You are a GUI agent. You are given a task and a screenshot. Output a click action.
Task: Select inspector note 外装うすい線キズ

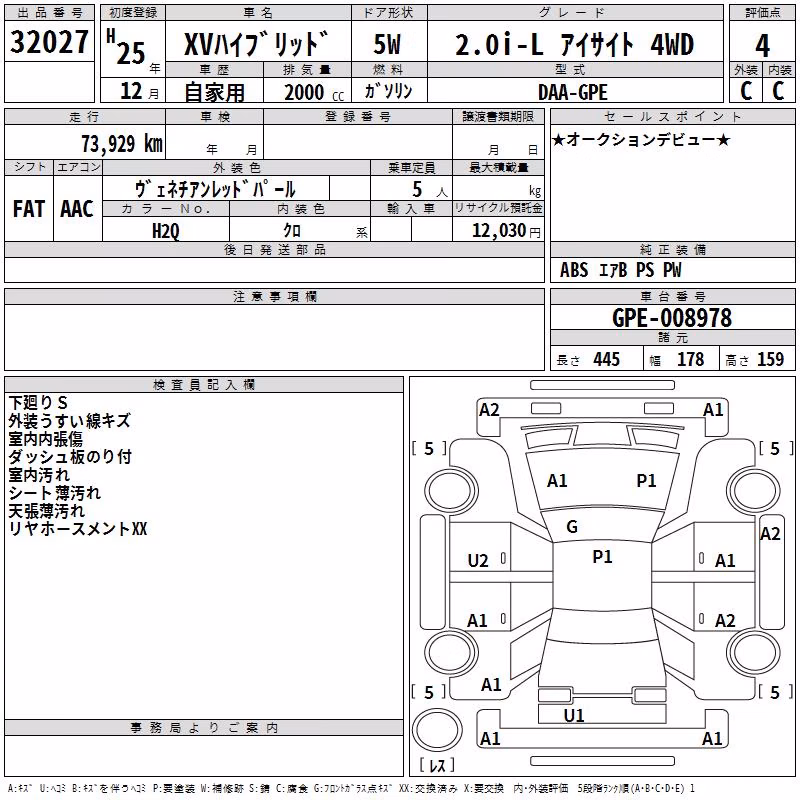pos(69,420)
